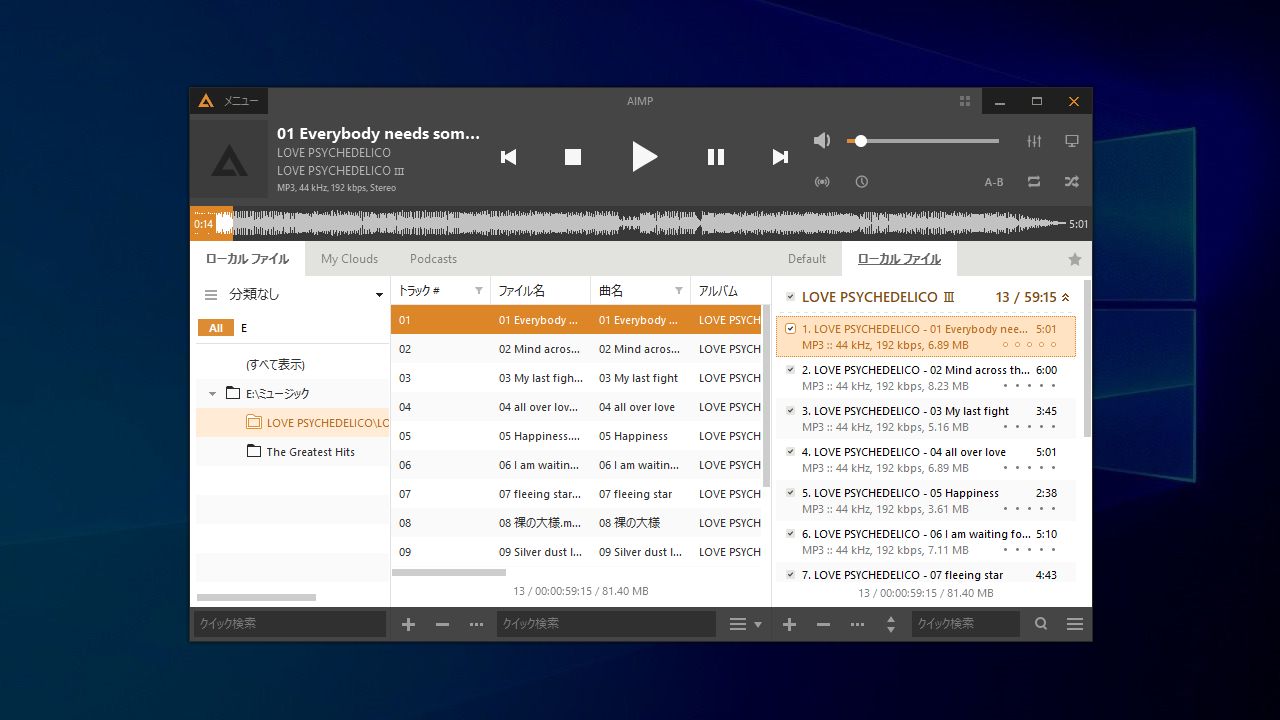Uncheck playlist track 1 Everybody needs checkbox
Image resolution: width=1280 pixels, height=720 pixels.
pos(790,329)
